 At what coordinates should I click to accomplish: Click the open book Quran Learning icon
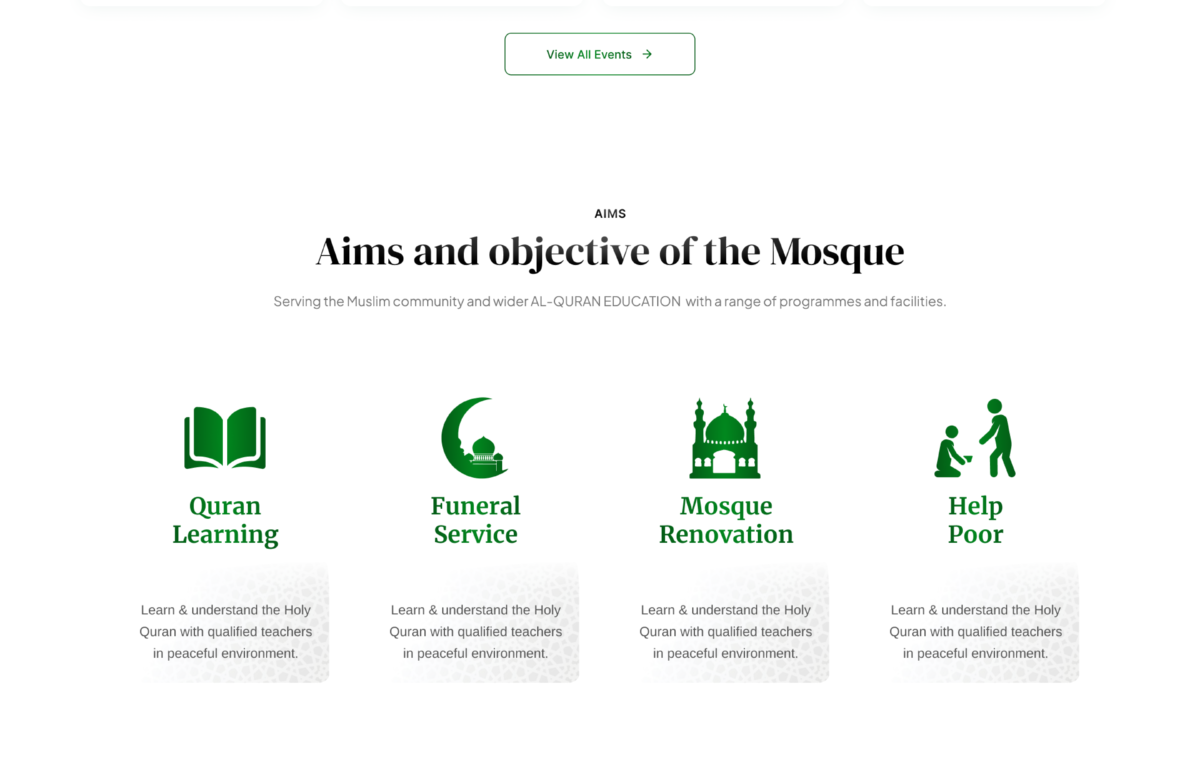225,438
